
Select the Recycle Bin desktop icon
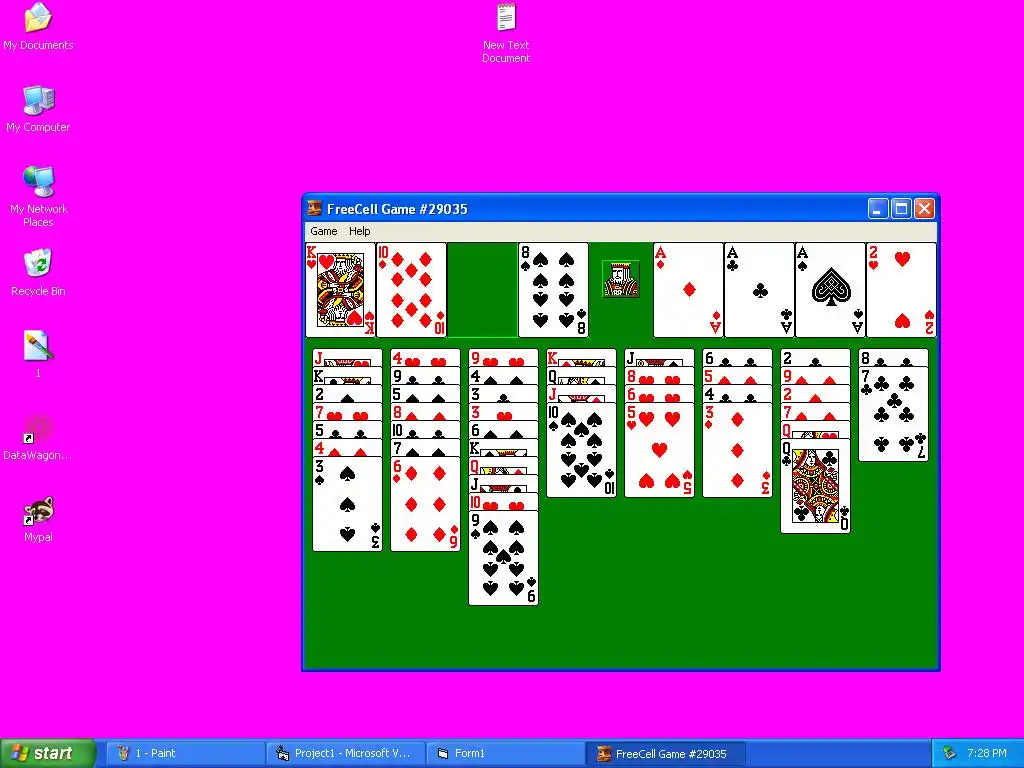(38, 272)
